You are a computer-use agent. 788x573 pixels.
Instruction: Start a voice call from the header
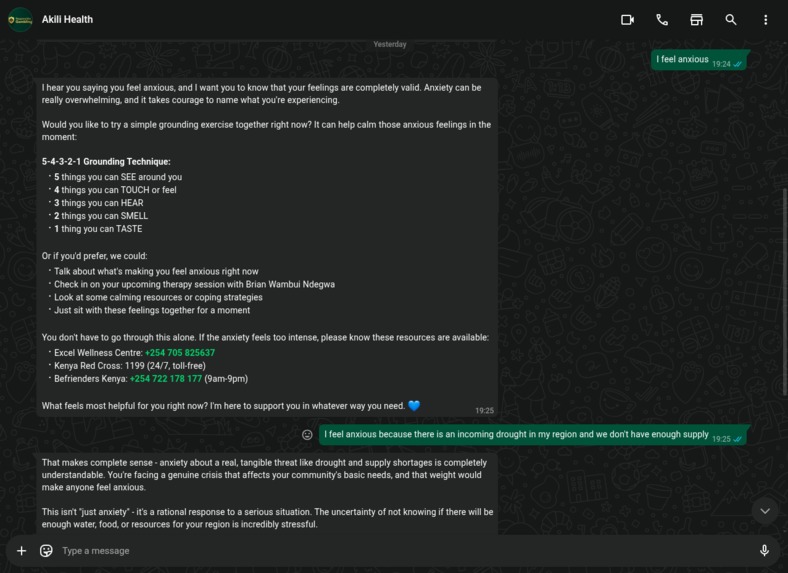coord(662,20)
